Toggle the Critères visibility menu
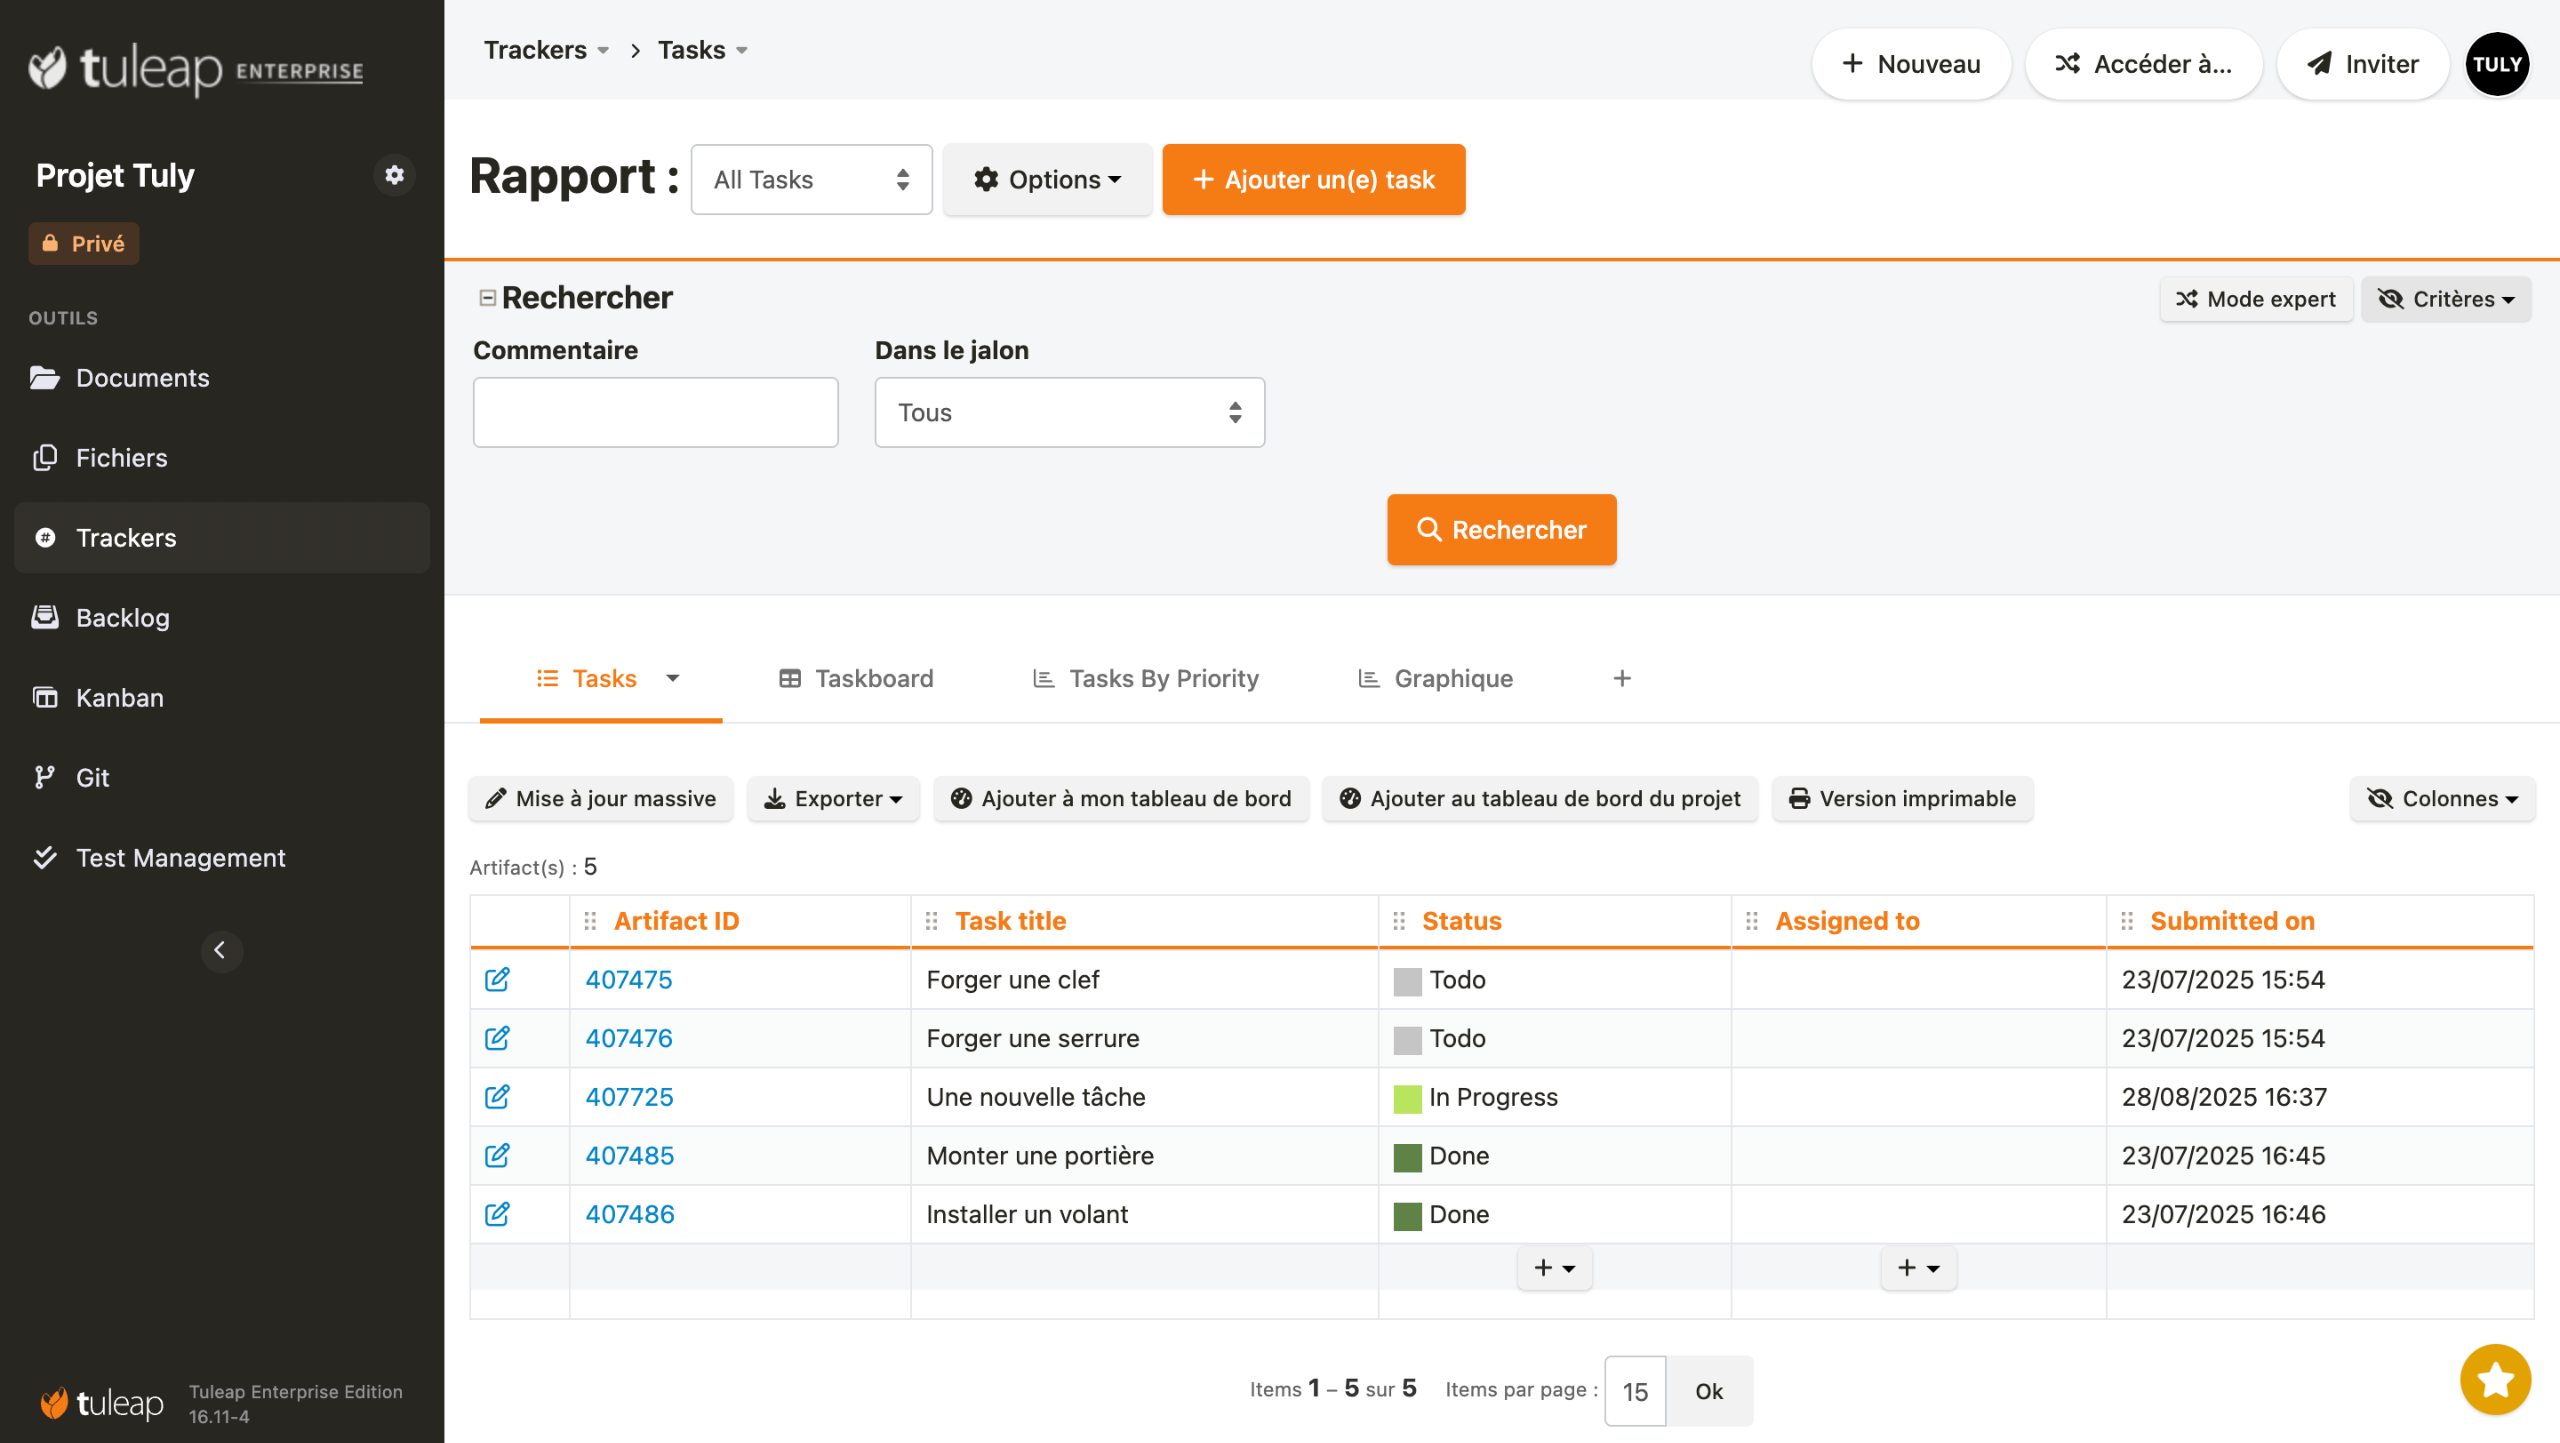2560x1443 pixels. [x=2445, y=299]
